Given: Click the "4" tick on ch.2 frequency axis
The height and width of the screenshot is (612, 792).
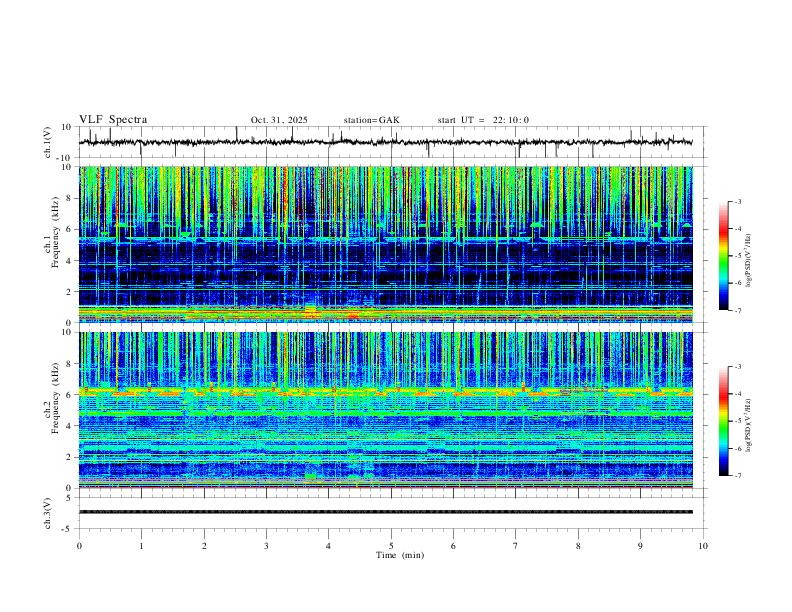Looking at the screenshot, I should [x=69, y=426].
